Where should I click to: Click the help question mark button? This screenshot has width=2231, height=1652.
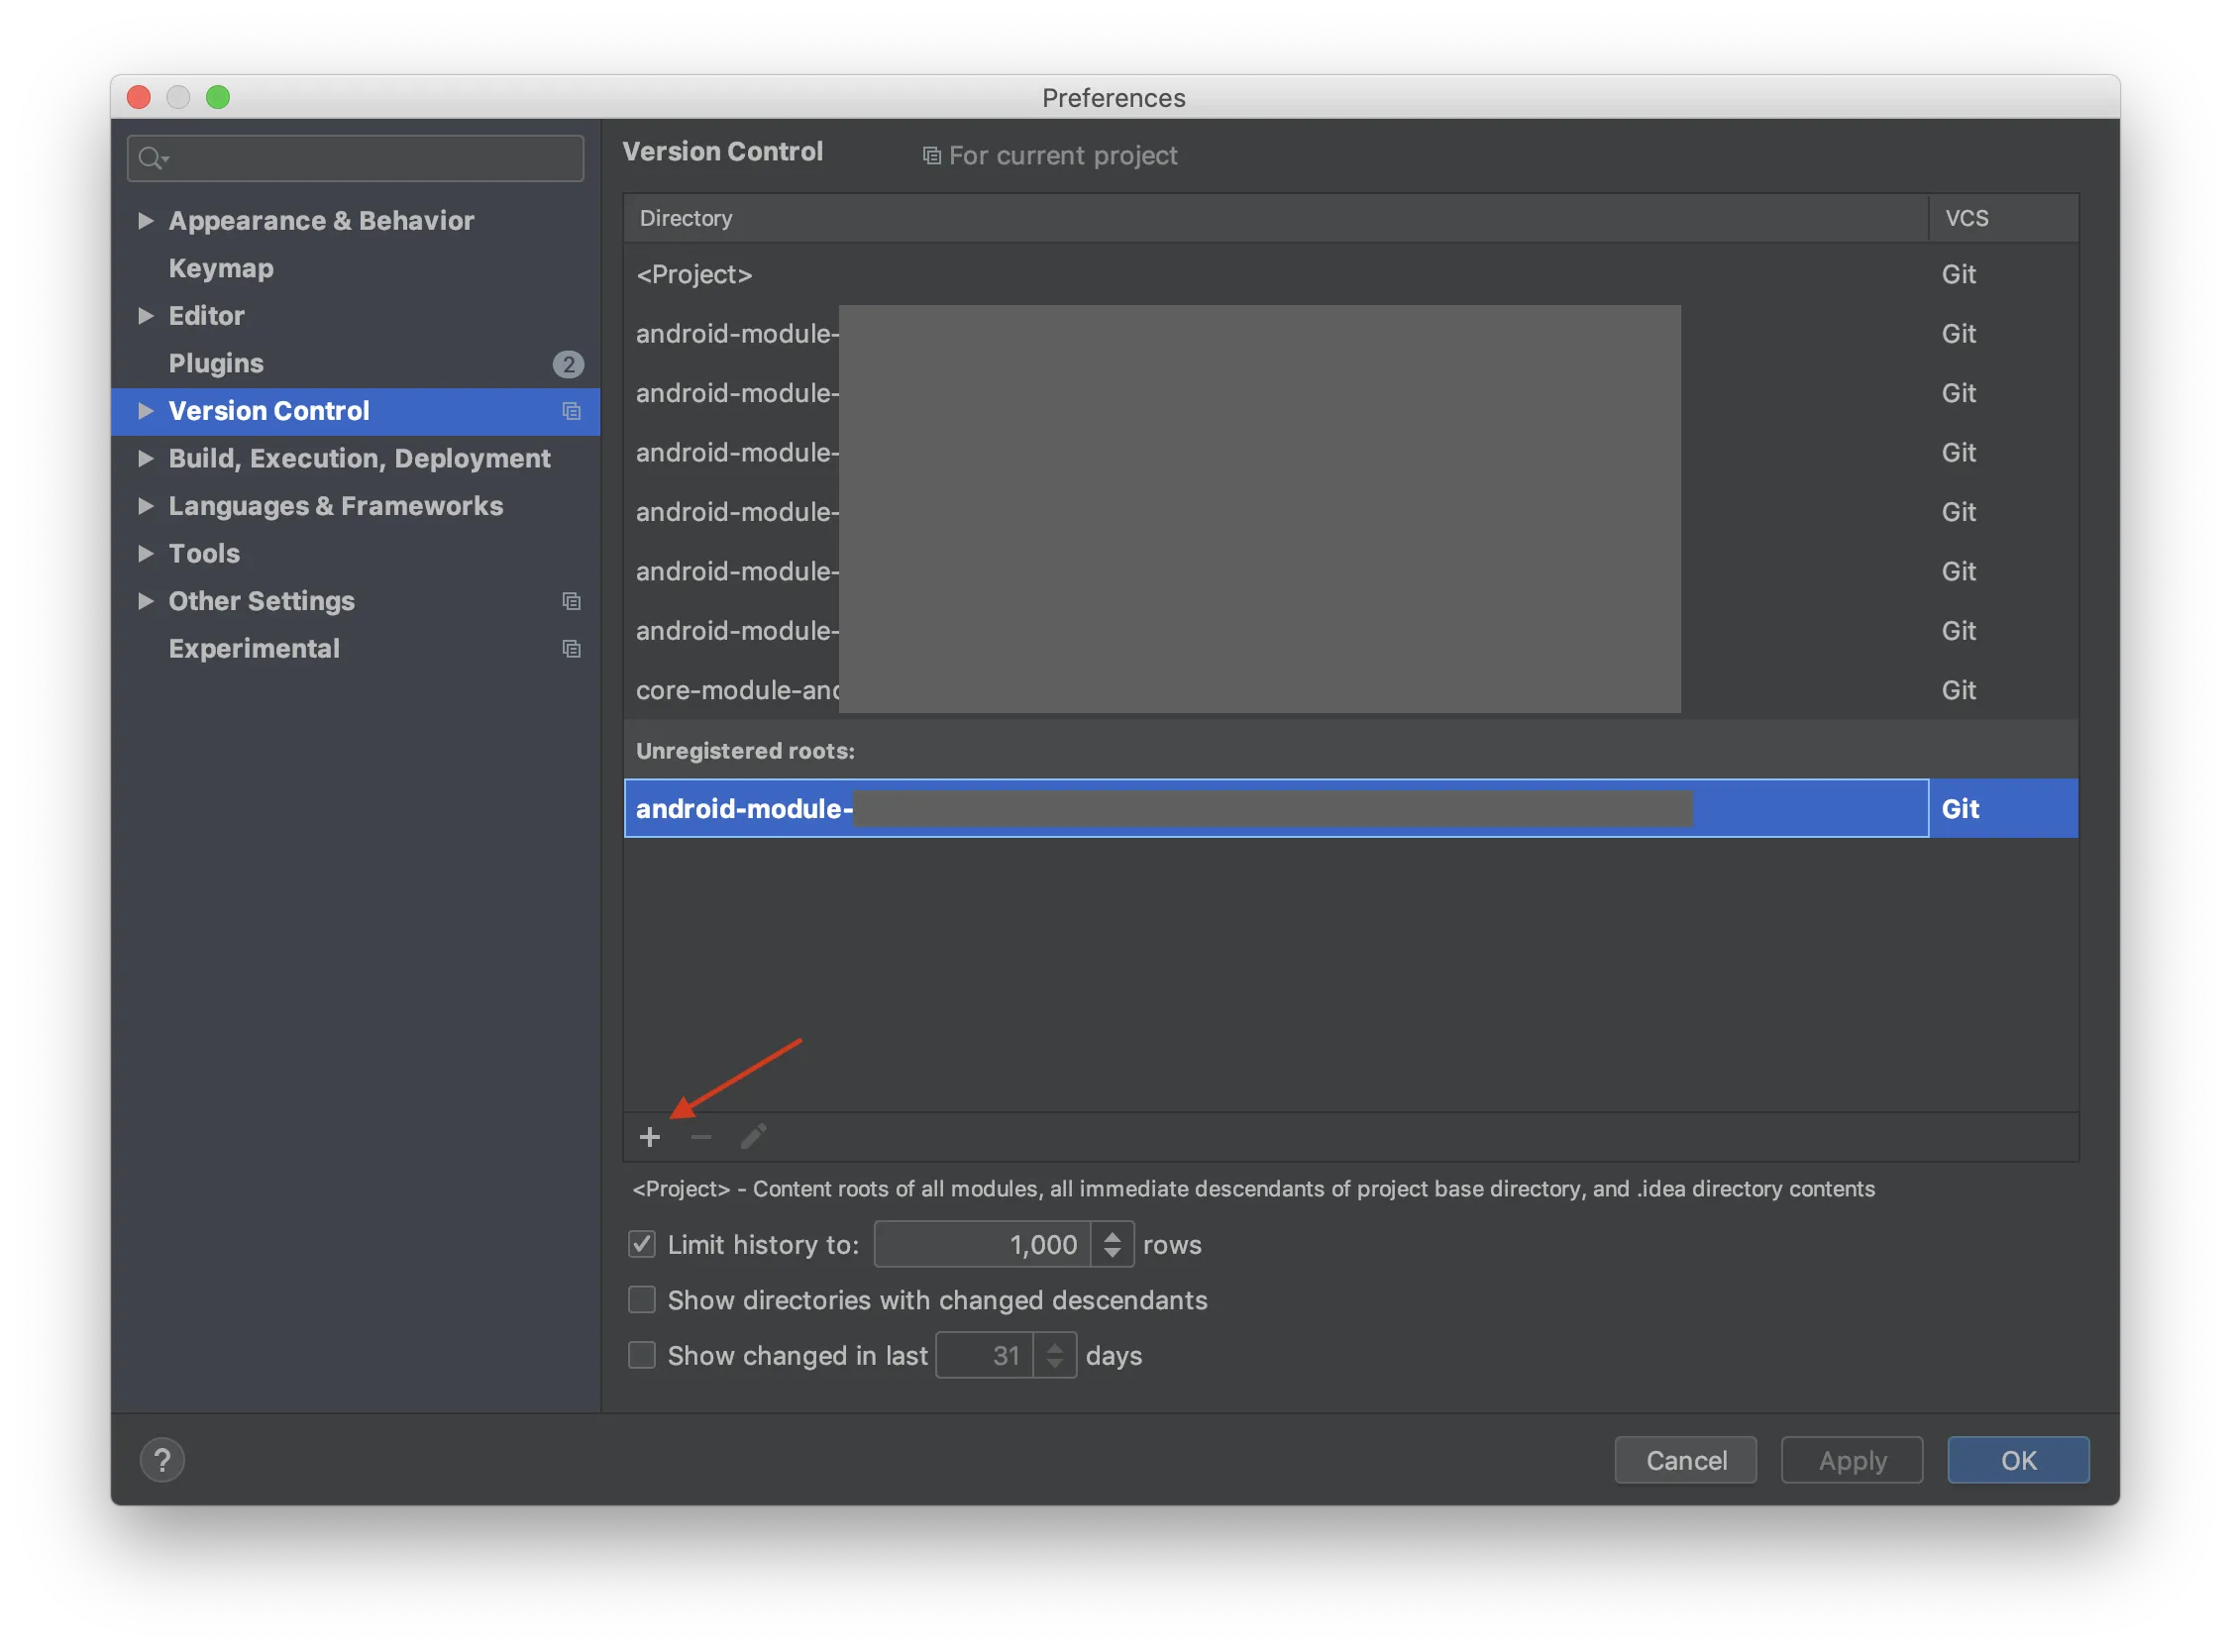coord(162,1460)
